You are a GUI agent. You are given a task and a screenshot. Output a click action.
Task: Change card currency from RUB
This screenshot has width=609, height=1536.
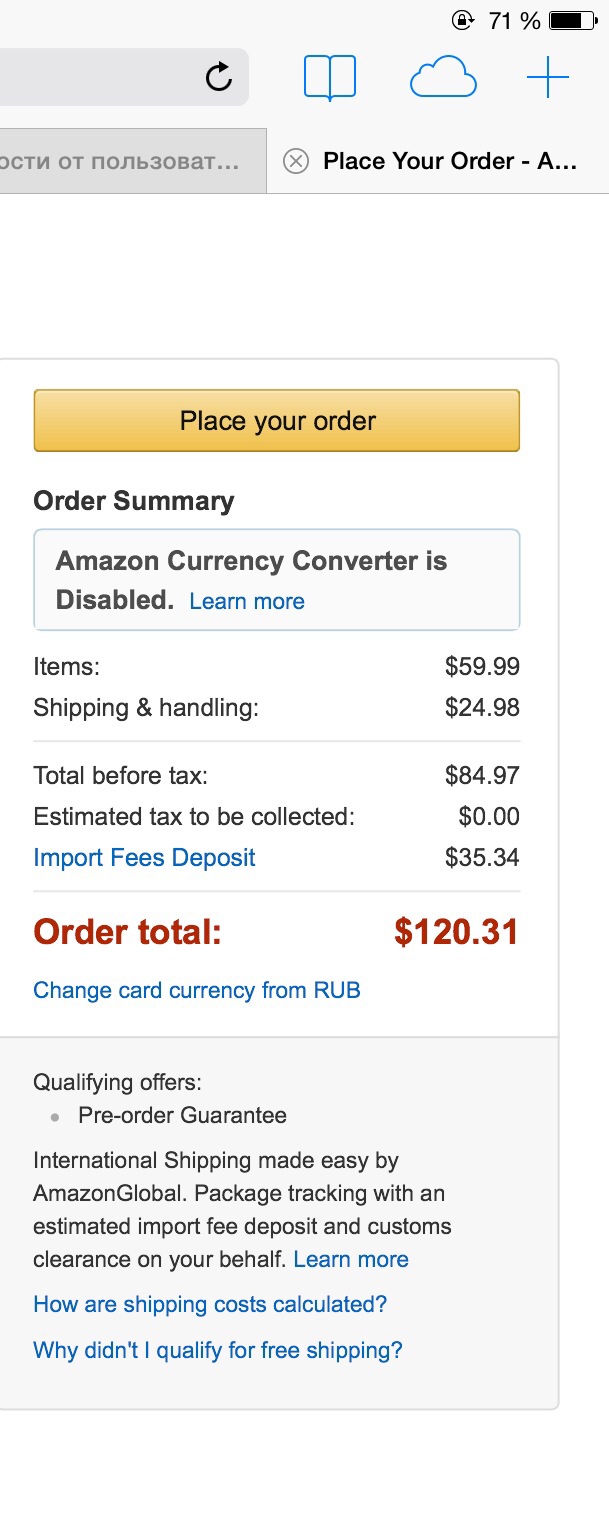197,990
